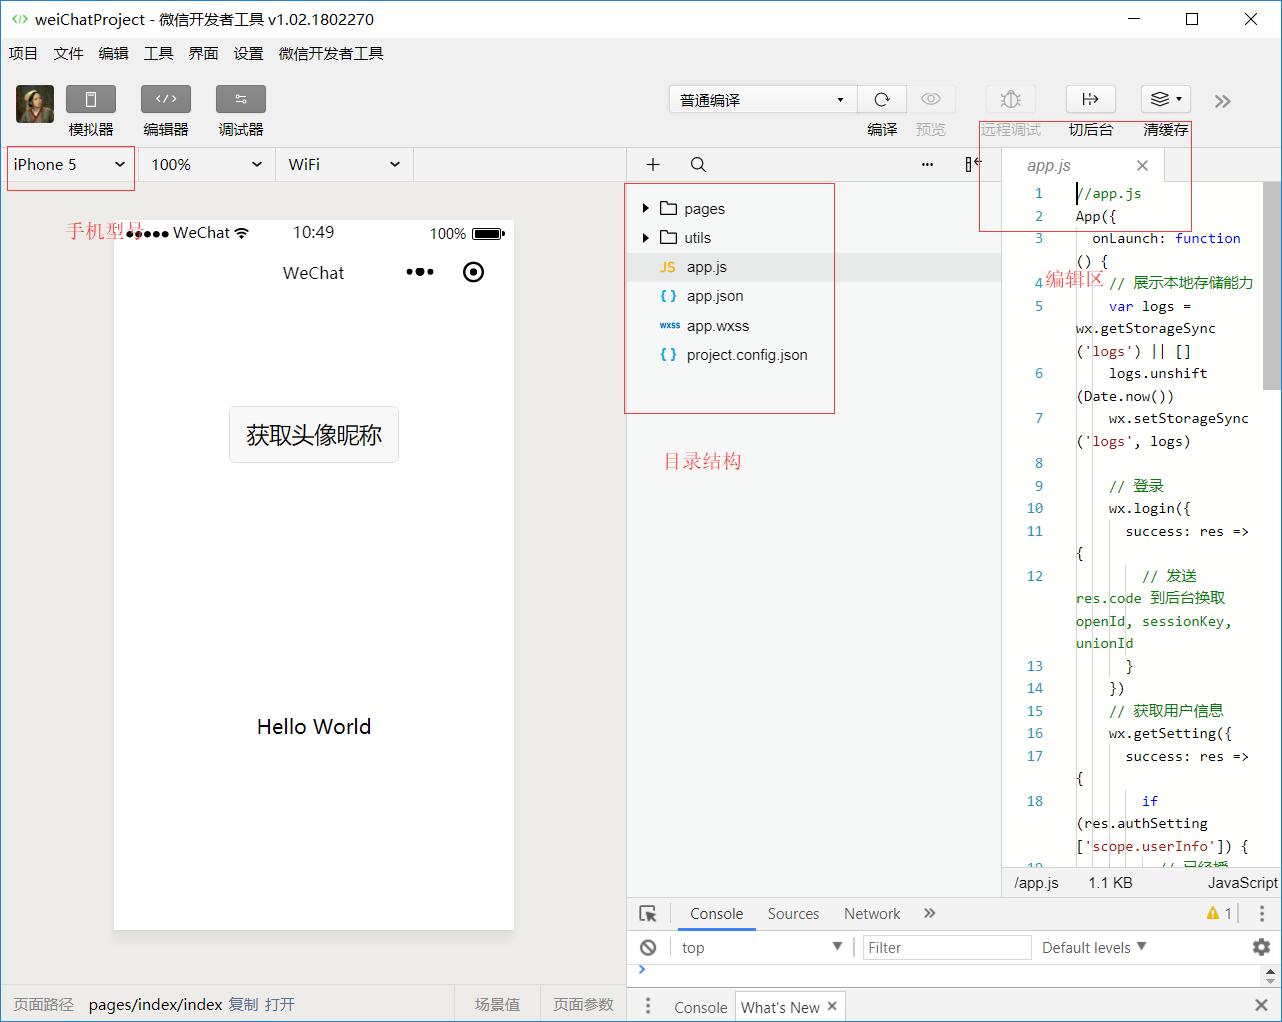The image size is (1282, 1022).
Task: Open the iPhone 5 device model dropdown
Action: tap(70, 164)
